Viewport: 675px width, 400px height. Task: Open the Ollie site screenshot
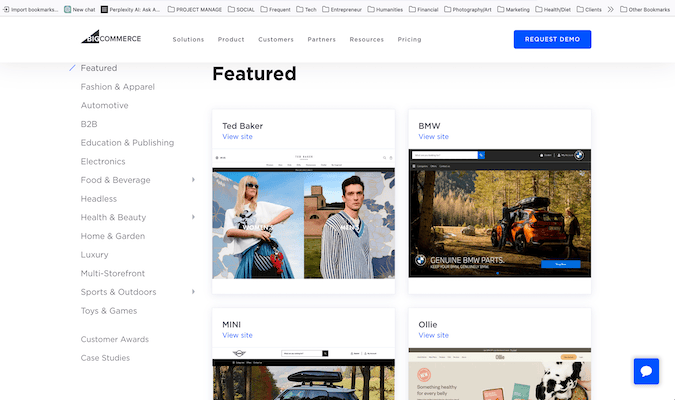tap(500, 374)
